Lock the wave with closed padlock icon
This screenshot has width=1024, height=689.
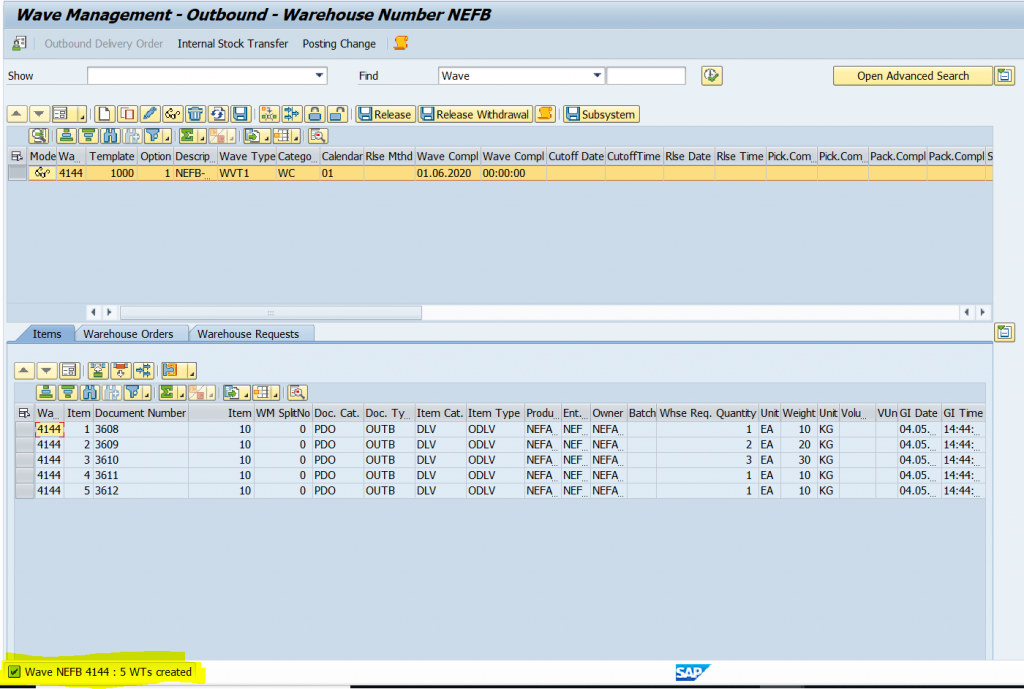pos(314,114)
